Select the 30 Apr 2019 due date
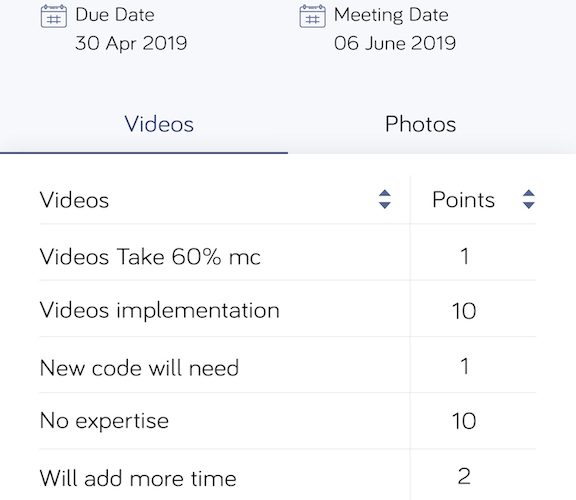Viewport: 576px width, 500px height. pyautogui.click(x=131, y=43)
